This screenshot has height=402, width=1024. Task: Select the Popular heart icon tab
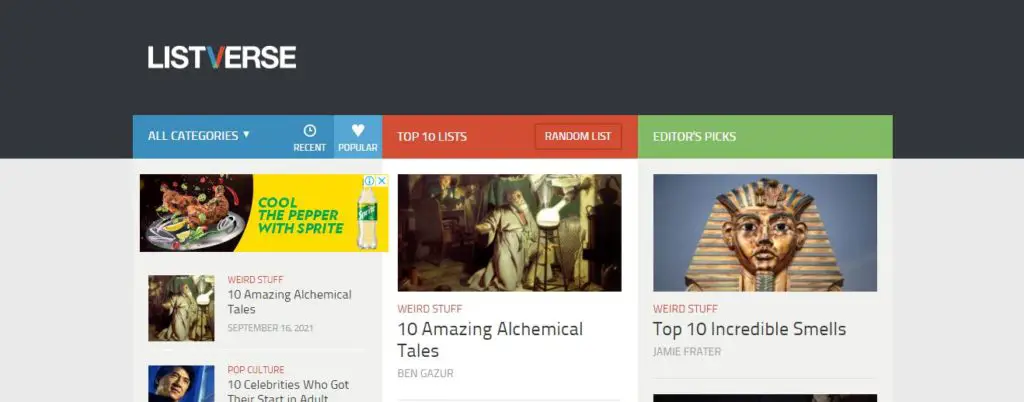358,137
